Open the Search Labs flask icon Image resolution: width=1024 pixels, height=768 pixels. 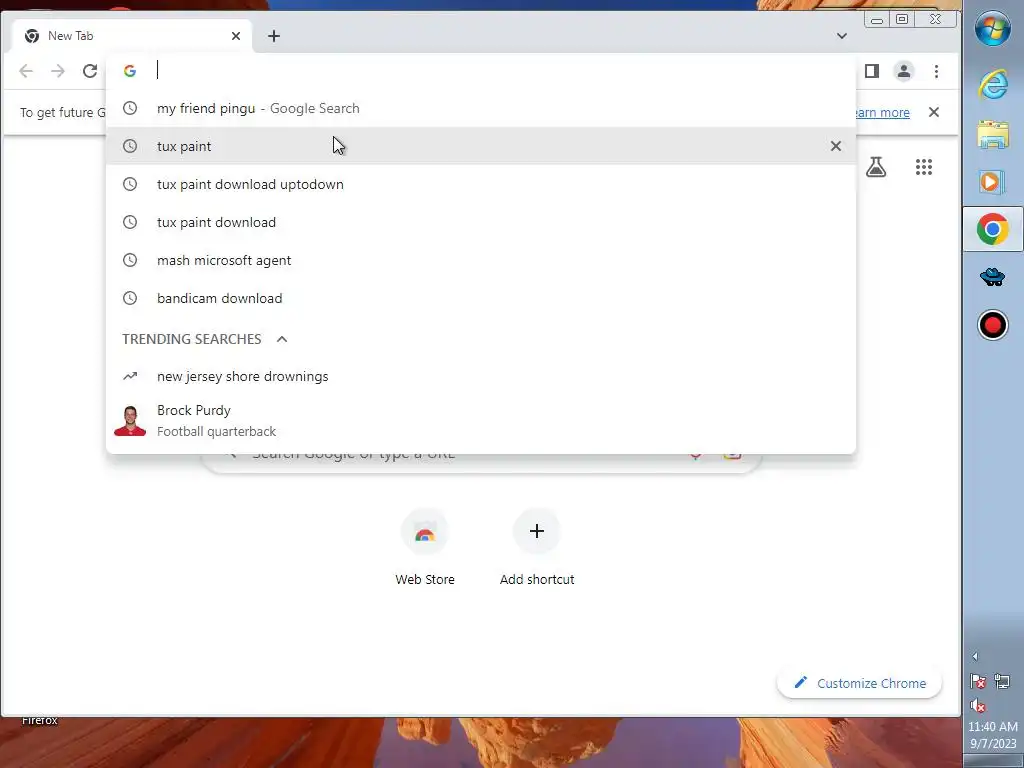click(876, 167)
